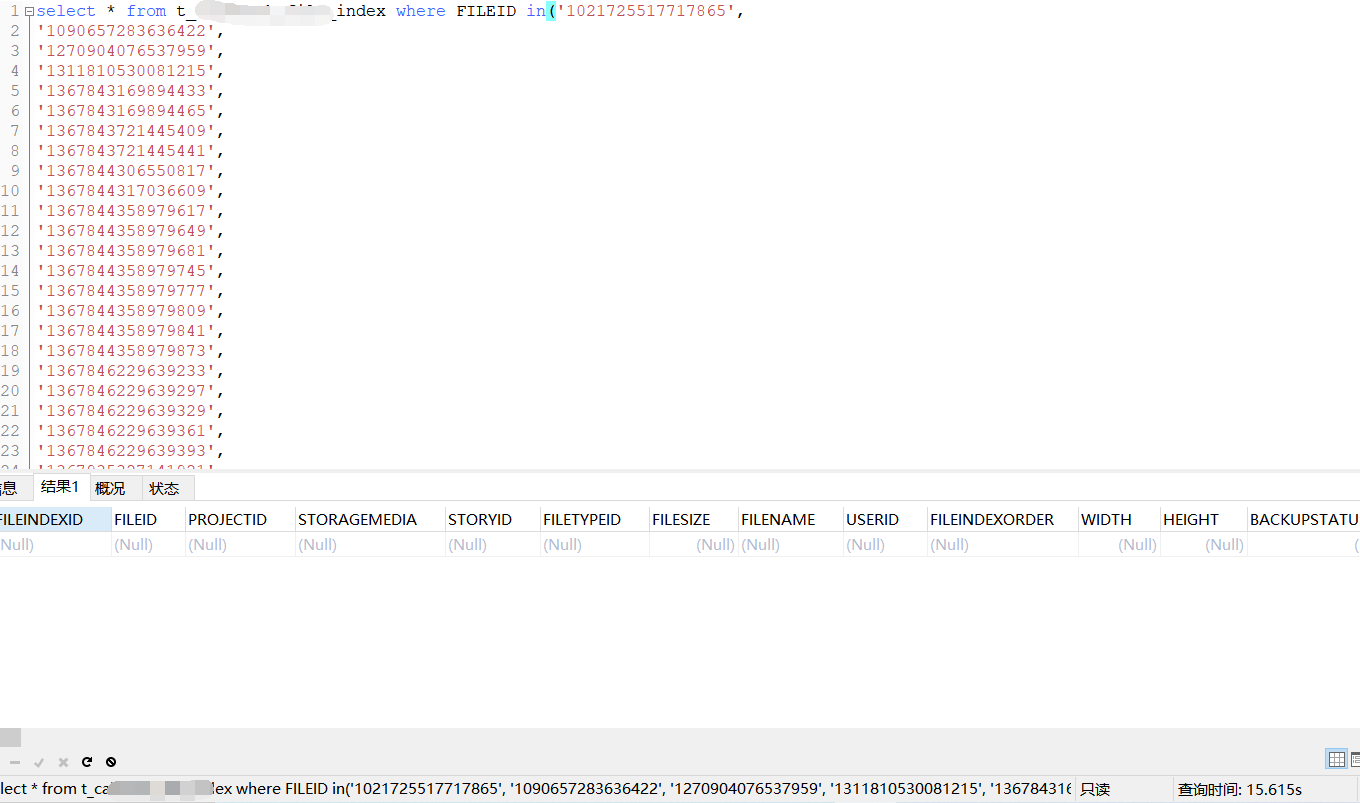Click line number 12 in the gutter
The height and width of the screenshot is (803, 1360).
pos(10,231)
